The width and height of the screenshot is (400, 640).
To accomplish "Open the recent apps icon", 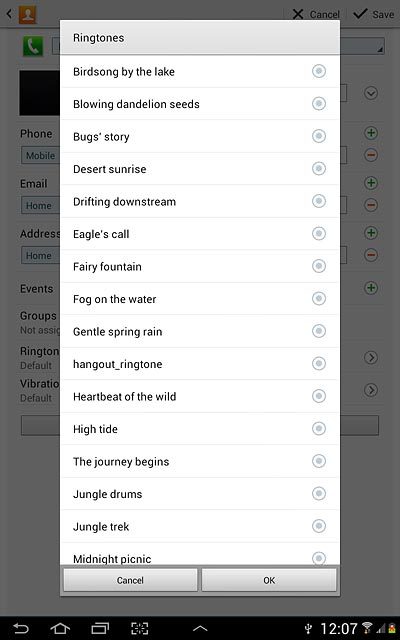I will click(100, 628).
